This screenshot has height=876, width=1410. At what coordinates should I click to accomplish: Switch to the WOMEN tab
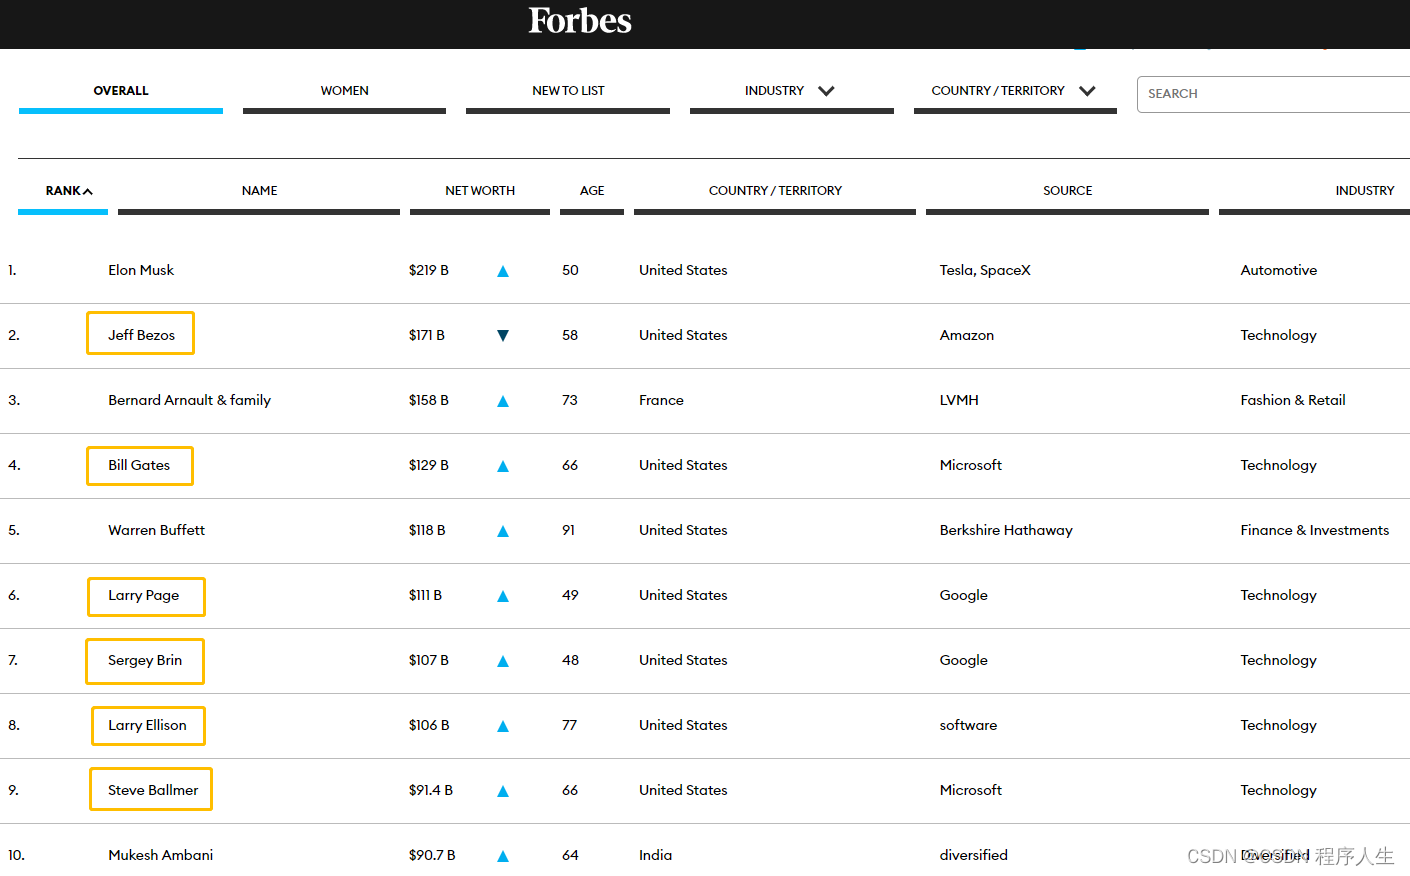point(344,91)
